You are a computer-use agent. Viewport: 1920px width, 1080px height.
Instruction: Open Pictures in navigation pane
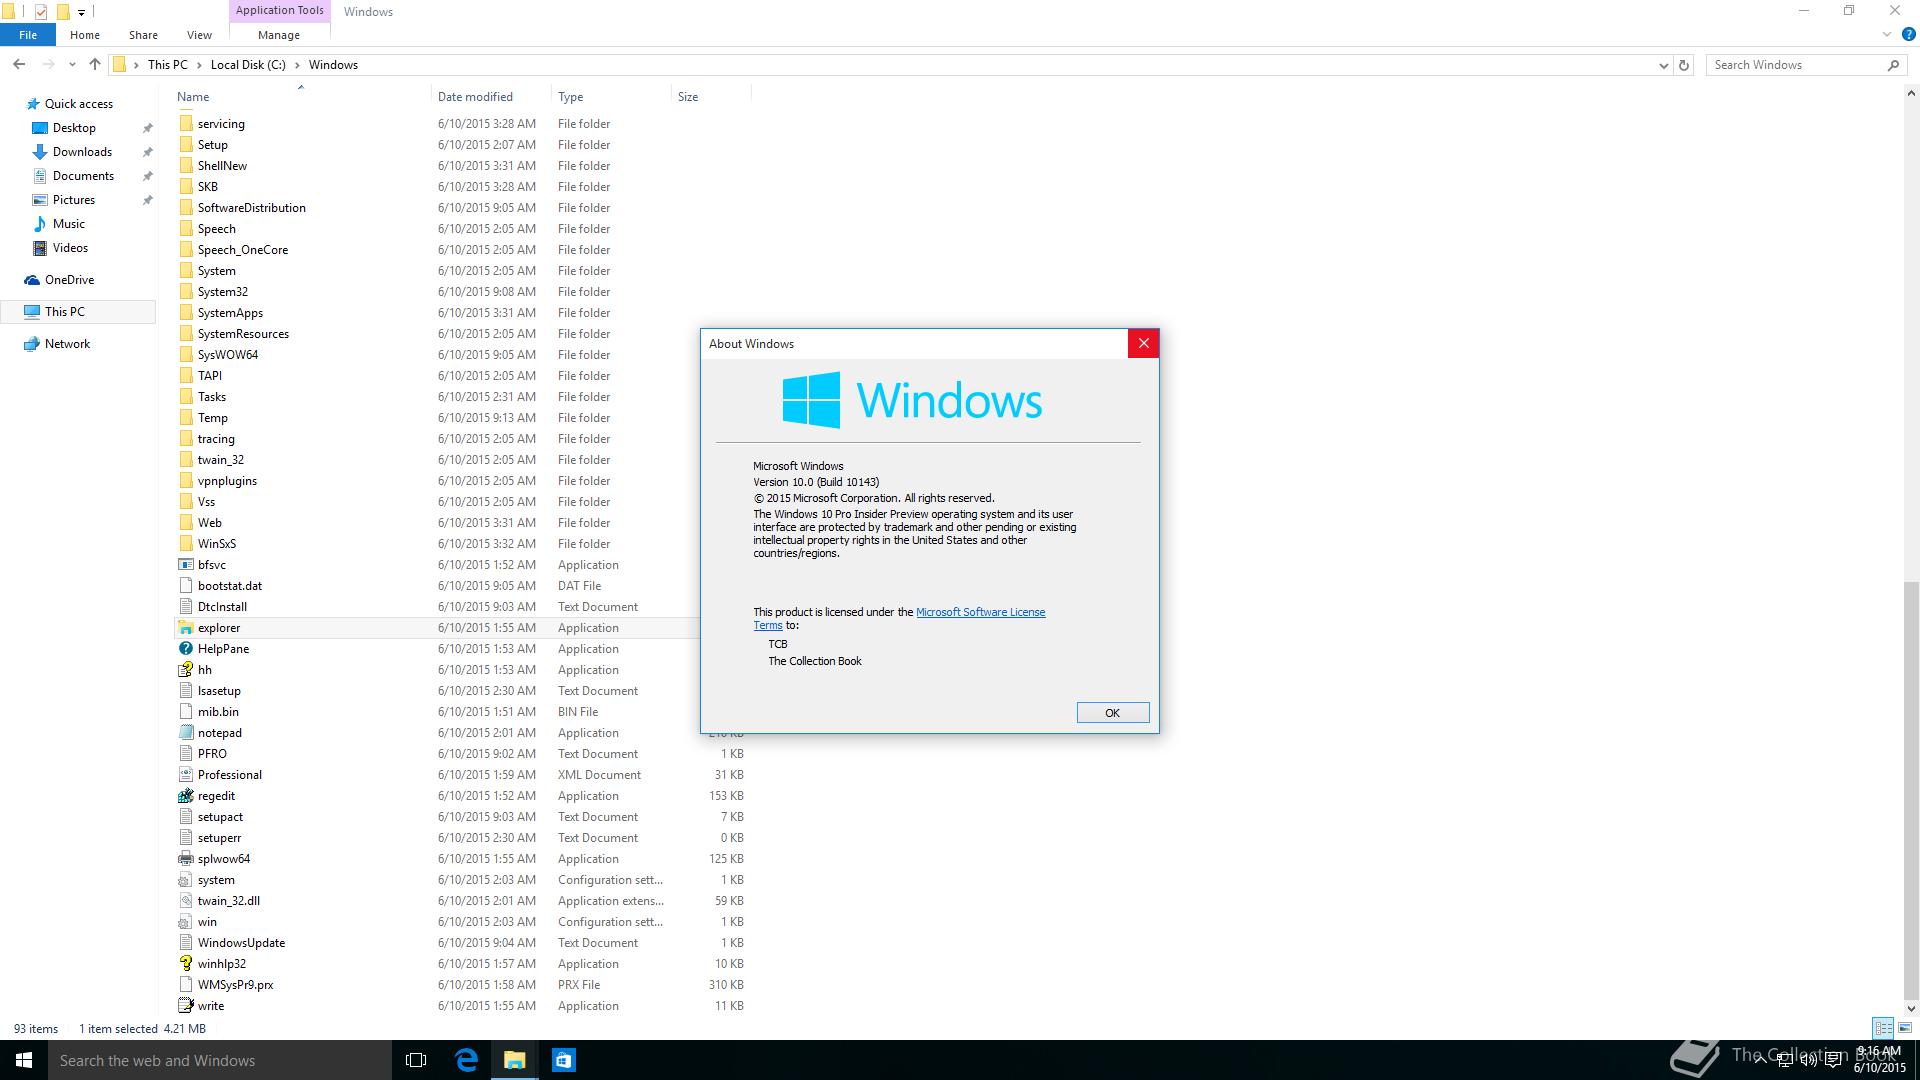(74, 200)
